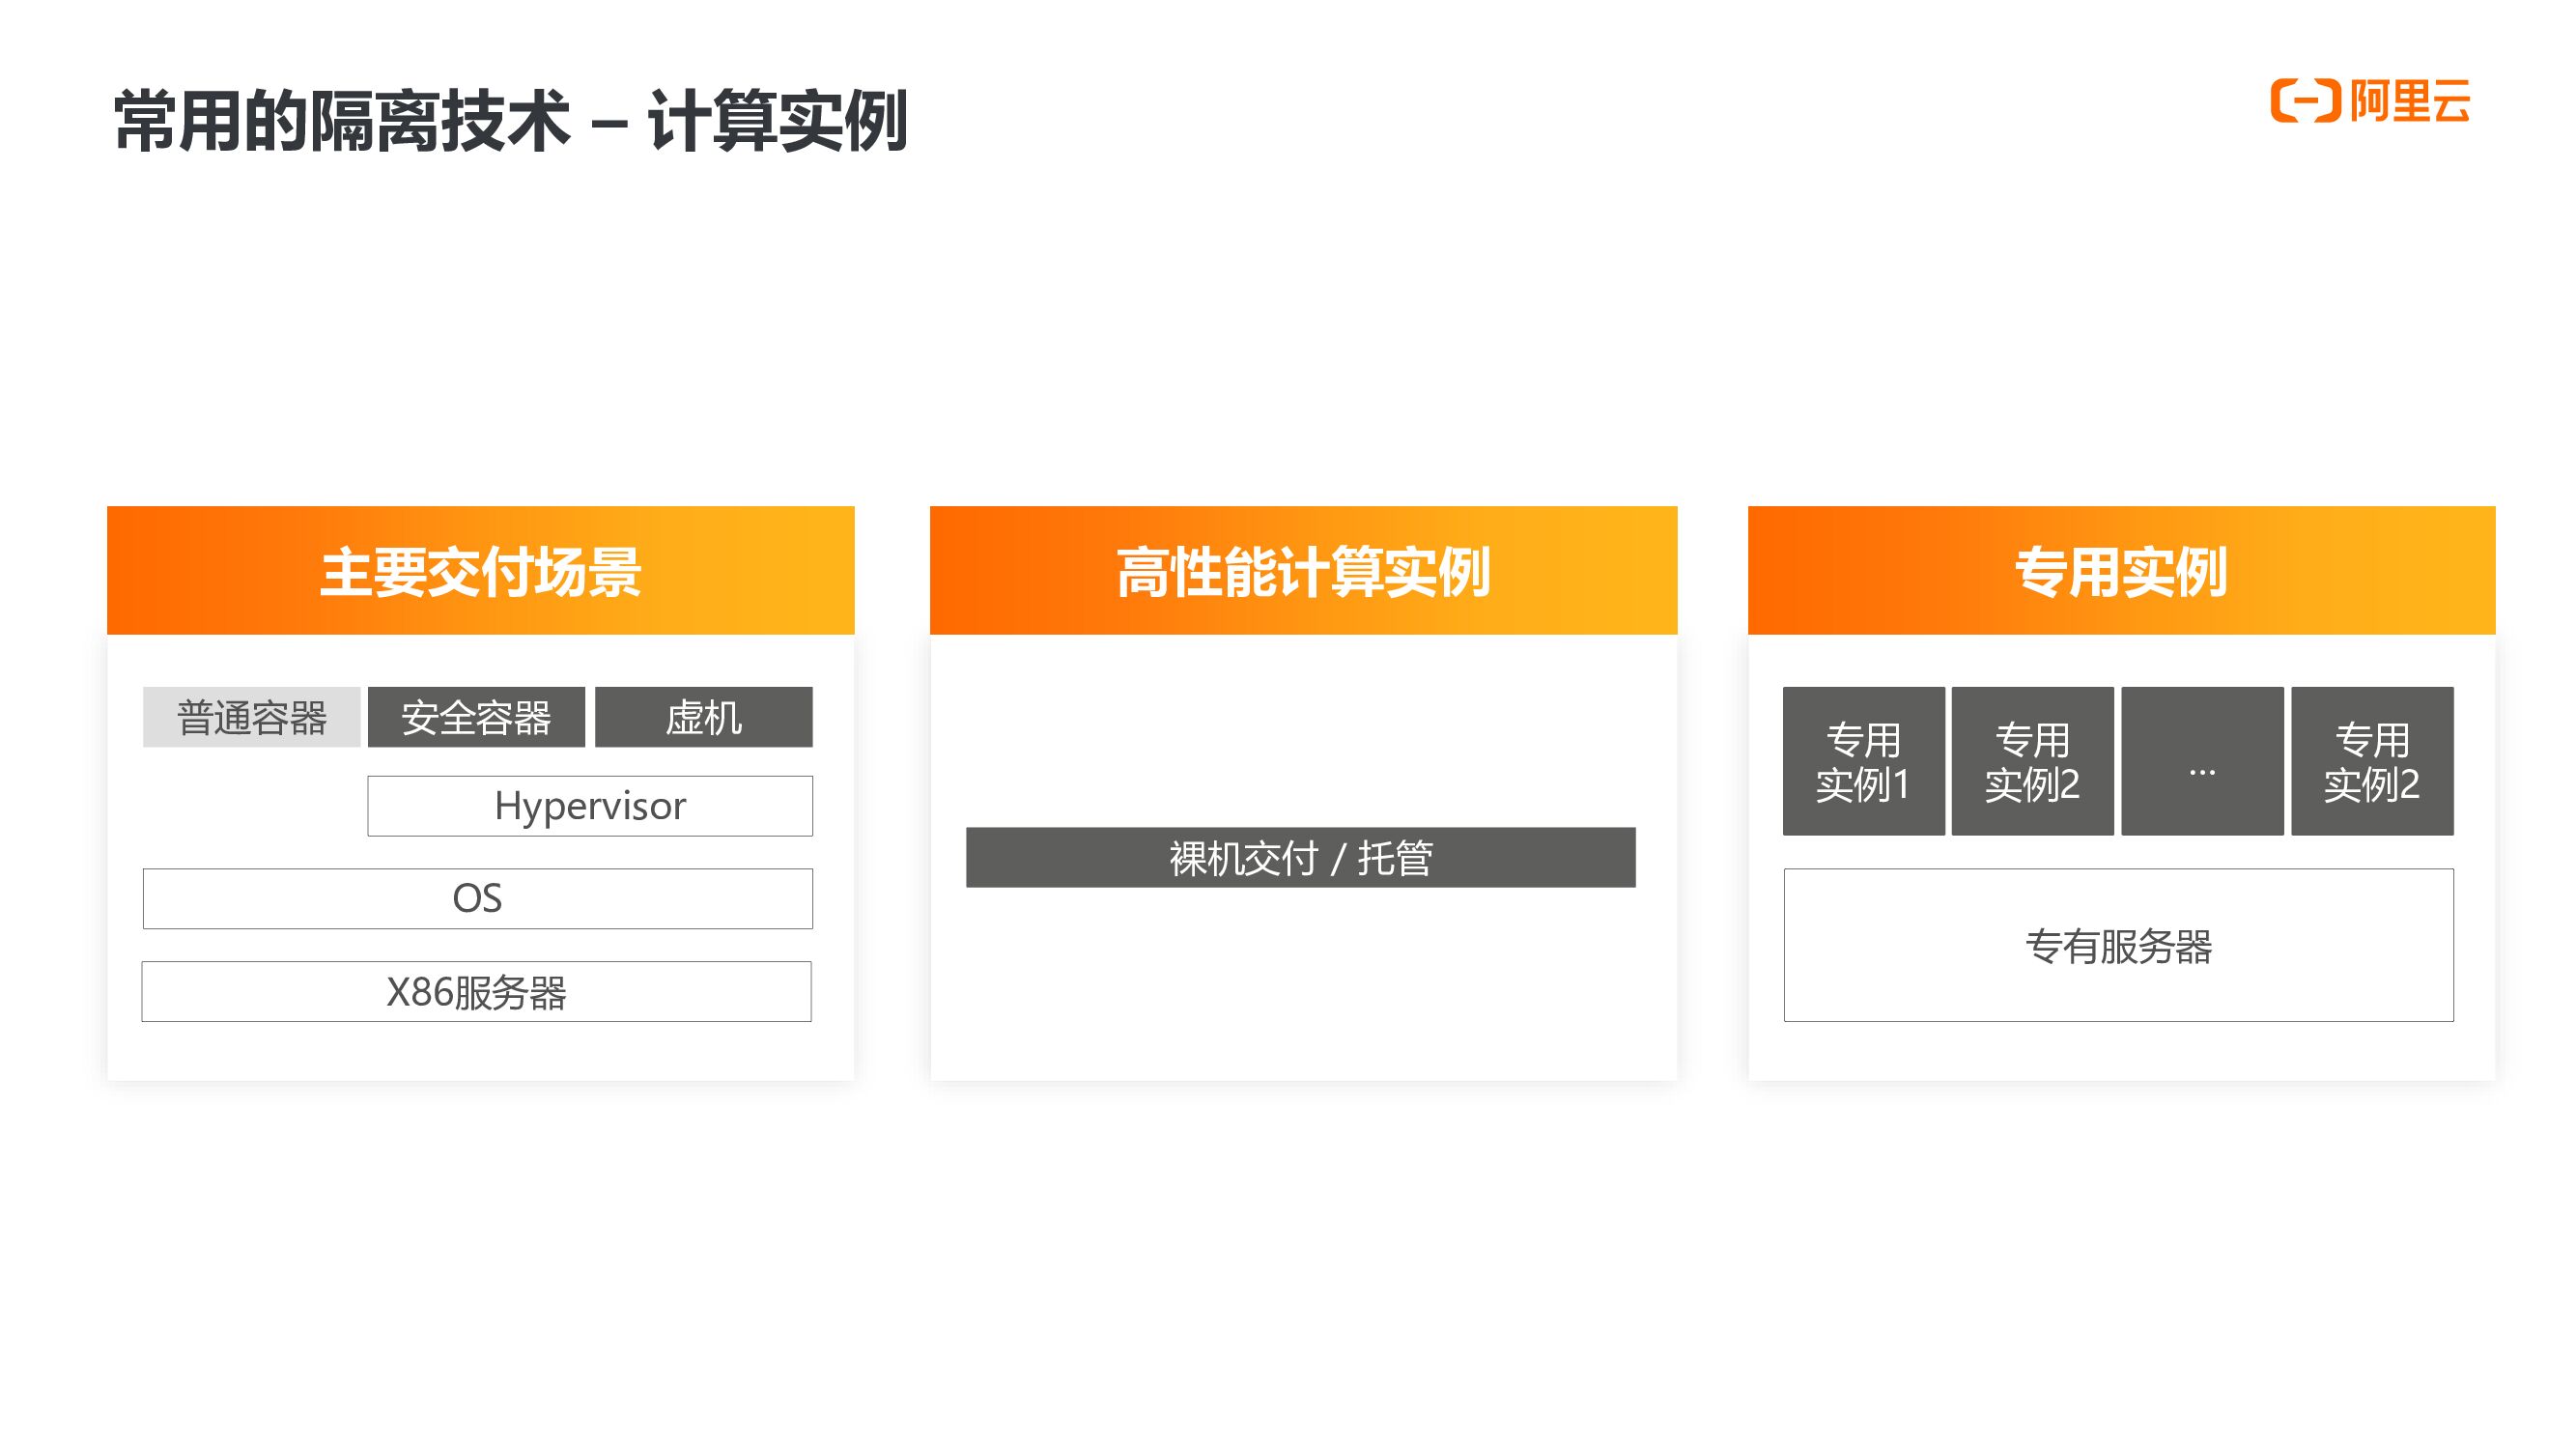Click the 裸机交付 / 托管 bar
The image size is (2576, 1449).
point(1300,857)
